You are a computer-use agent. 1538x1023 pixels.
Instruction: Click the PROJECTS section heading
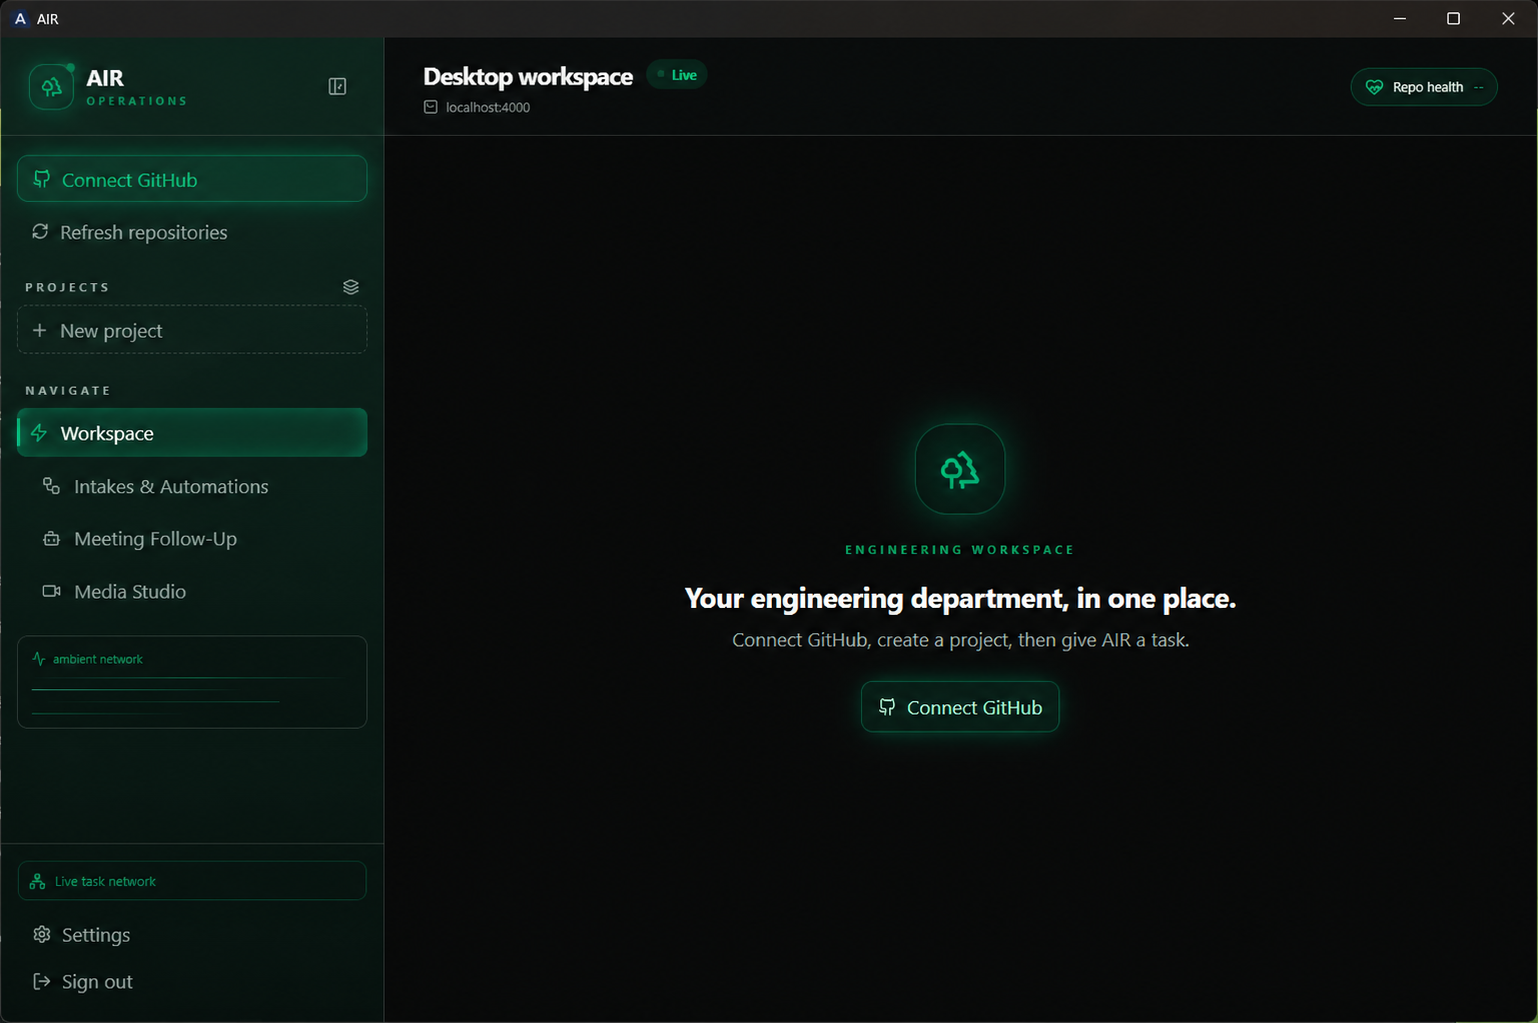(x=68, y=287)
